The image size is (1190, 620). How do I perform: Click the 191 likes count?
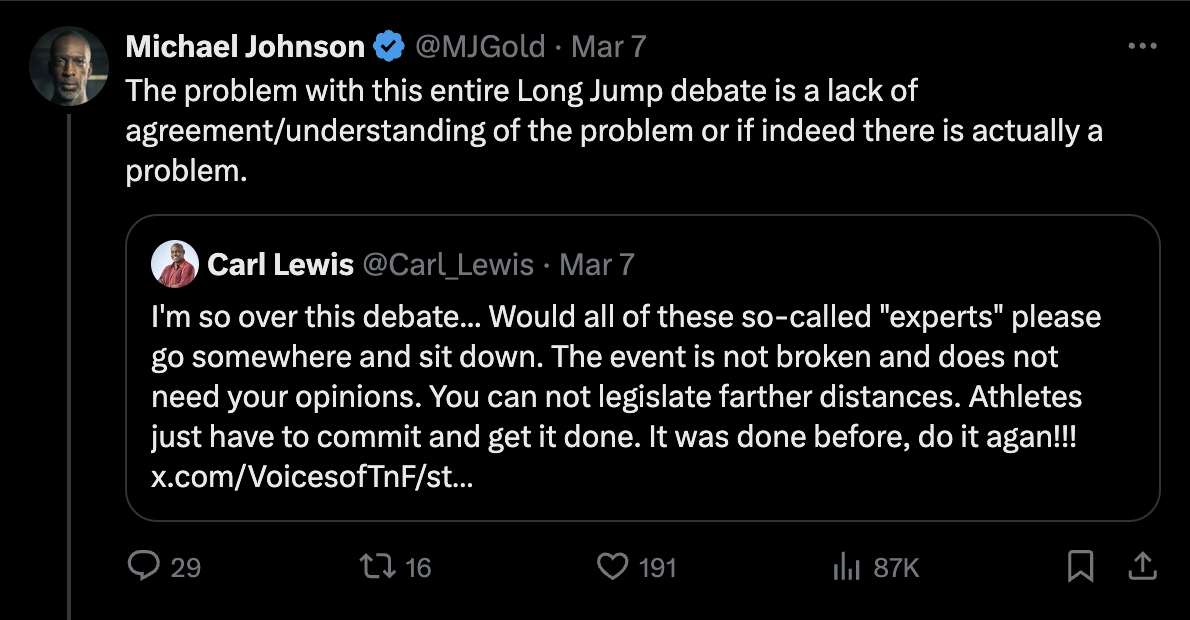coord(657,568)
